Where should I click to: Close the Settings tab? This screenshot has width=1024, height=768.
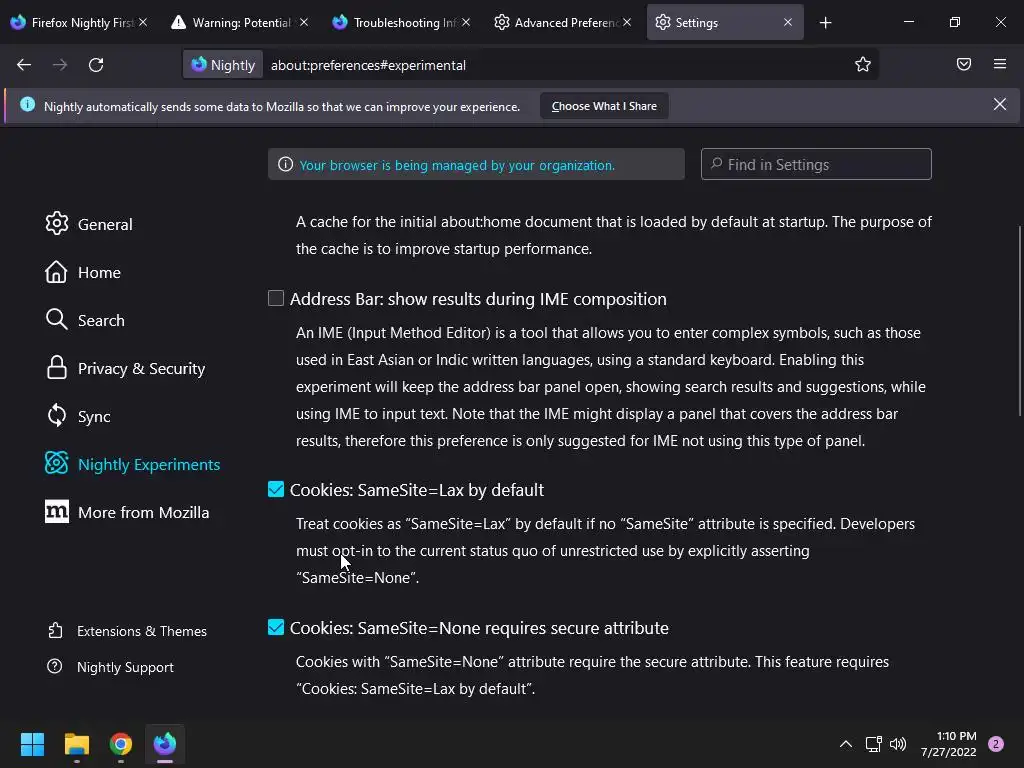click(788, 22)
